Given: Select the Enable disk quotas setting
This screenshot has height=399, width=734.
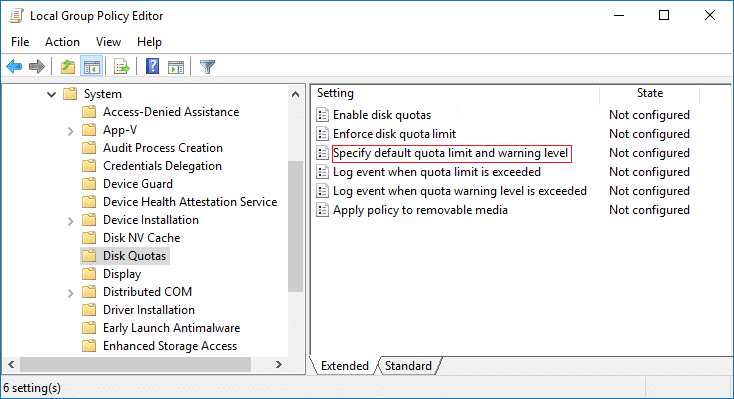Looking at the screenshot, I should 382,115.
